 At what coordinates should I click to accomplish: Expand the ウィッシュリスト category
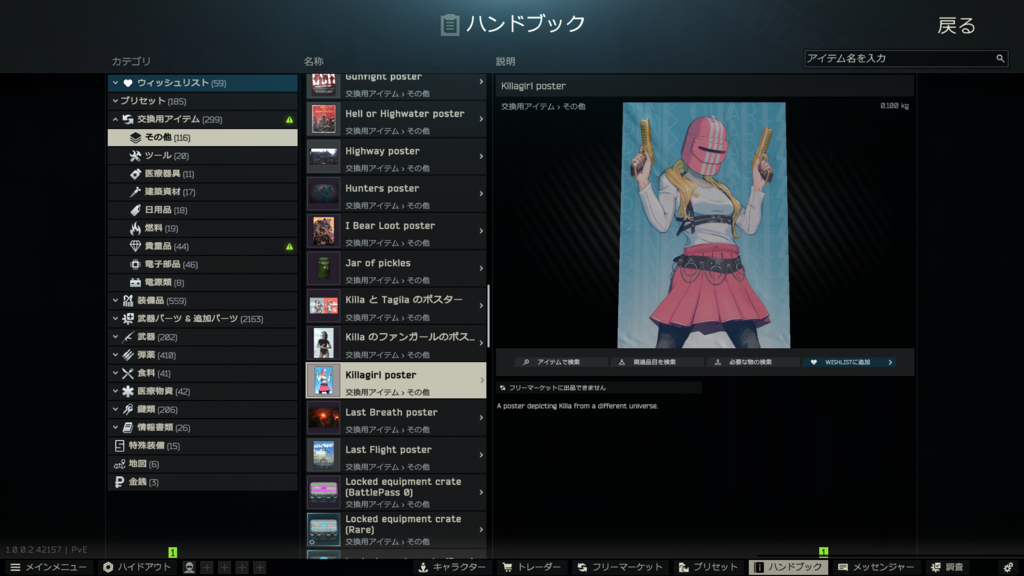click(x=116, y=83)
